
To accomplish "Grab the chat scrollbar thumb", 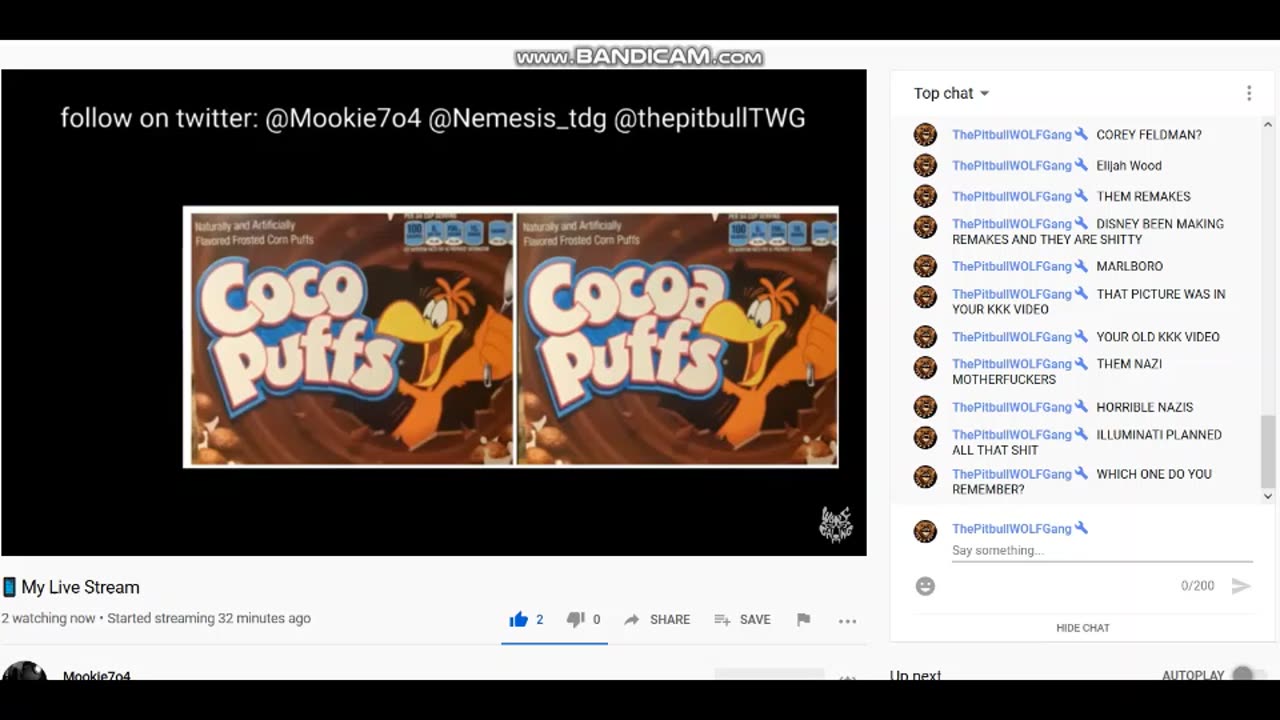I will point(1268,451).
